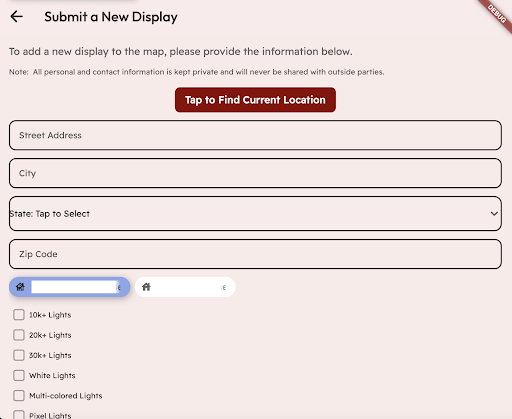This screenshot has height=419, width=512.
Task: Open the State: Tap to Select dropdown
Action: tap(255, 213)
